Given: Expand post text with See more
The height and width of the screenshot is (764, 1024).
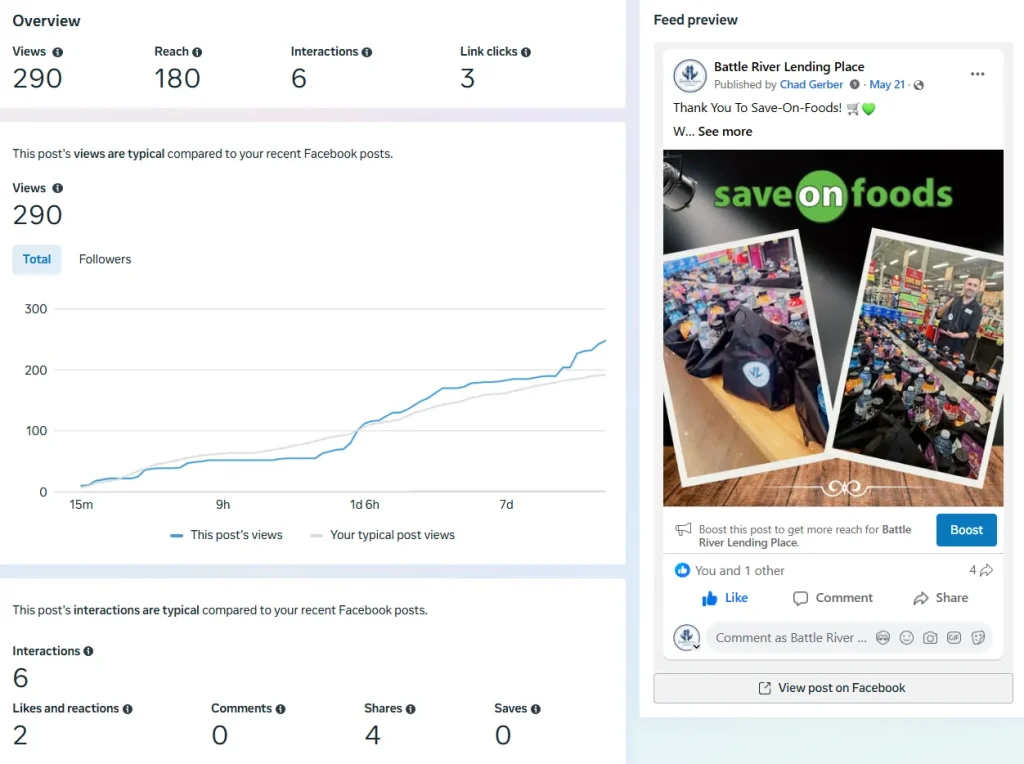Looking at the screenshot, I should [725, 131].
